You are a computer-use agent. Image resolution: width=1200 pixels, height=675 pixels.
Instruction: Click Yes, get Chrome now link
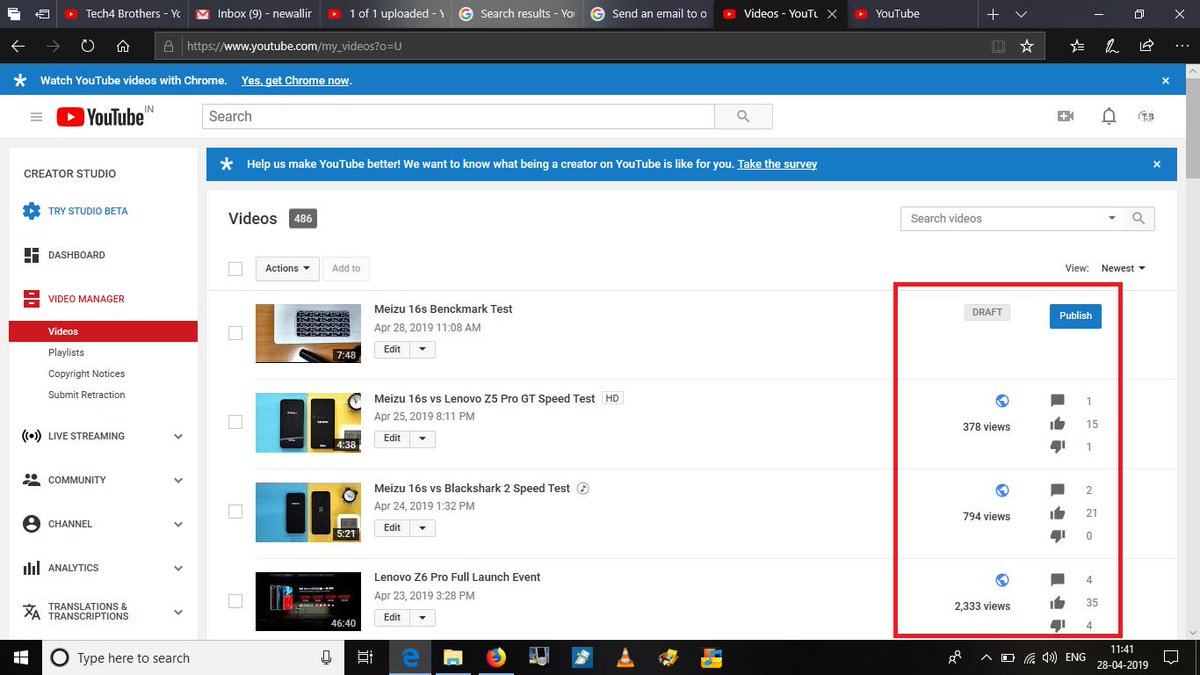[296, 80]
